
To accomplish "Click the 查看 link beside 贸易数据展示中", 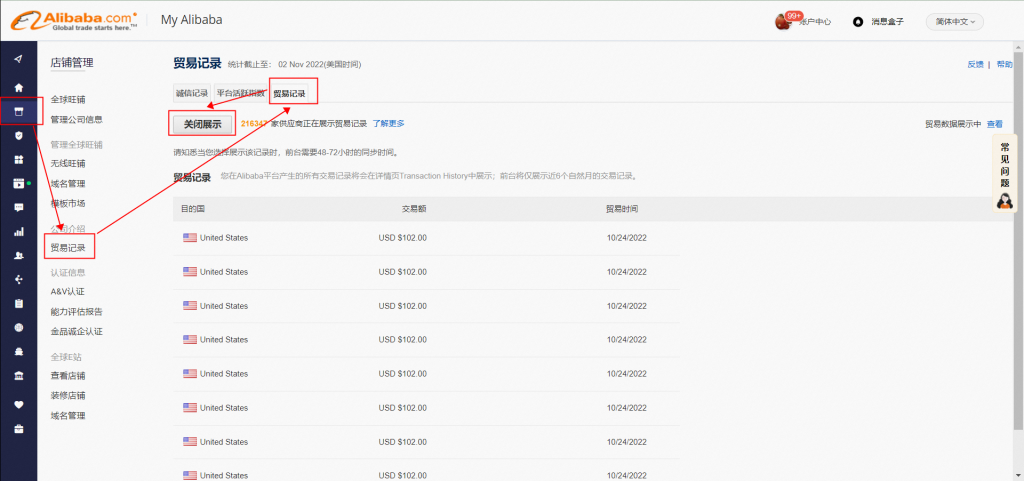I will [x=994, y=124].
